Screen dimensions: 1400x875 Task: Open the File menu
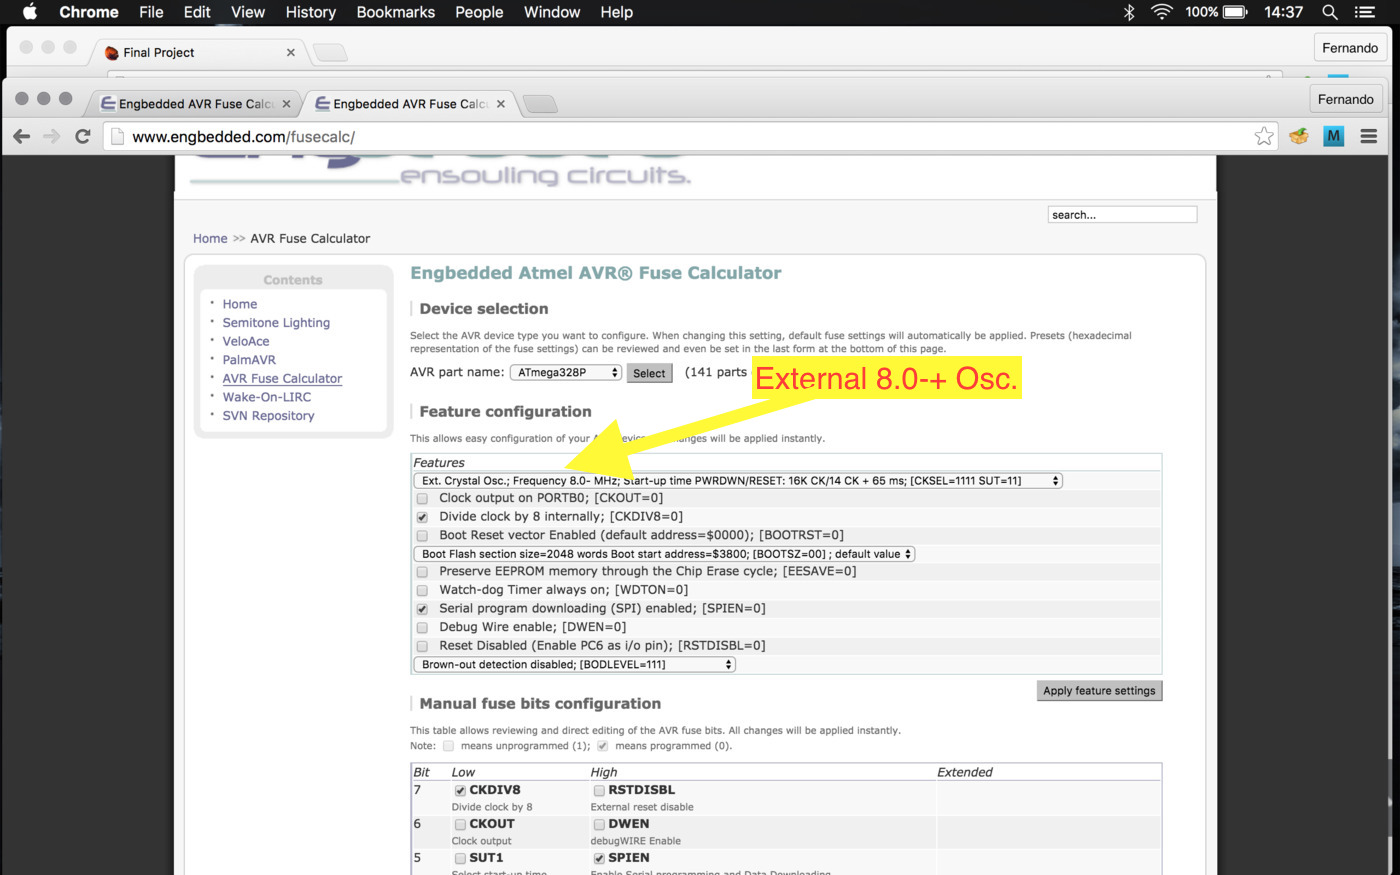(x=151, y=12)
